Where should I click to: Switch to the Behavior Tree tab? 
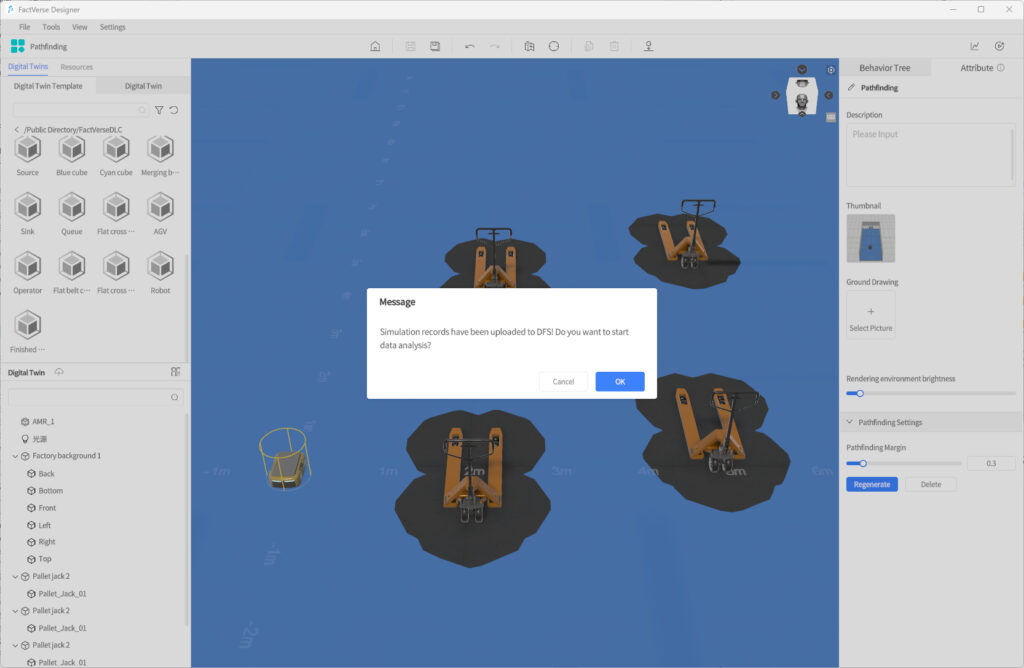pos(885,68)
